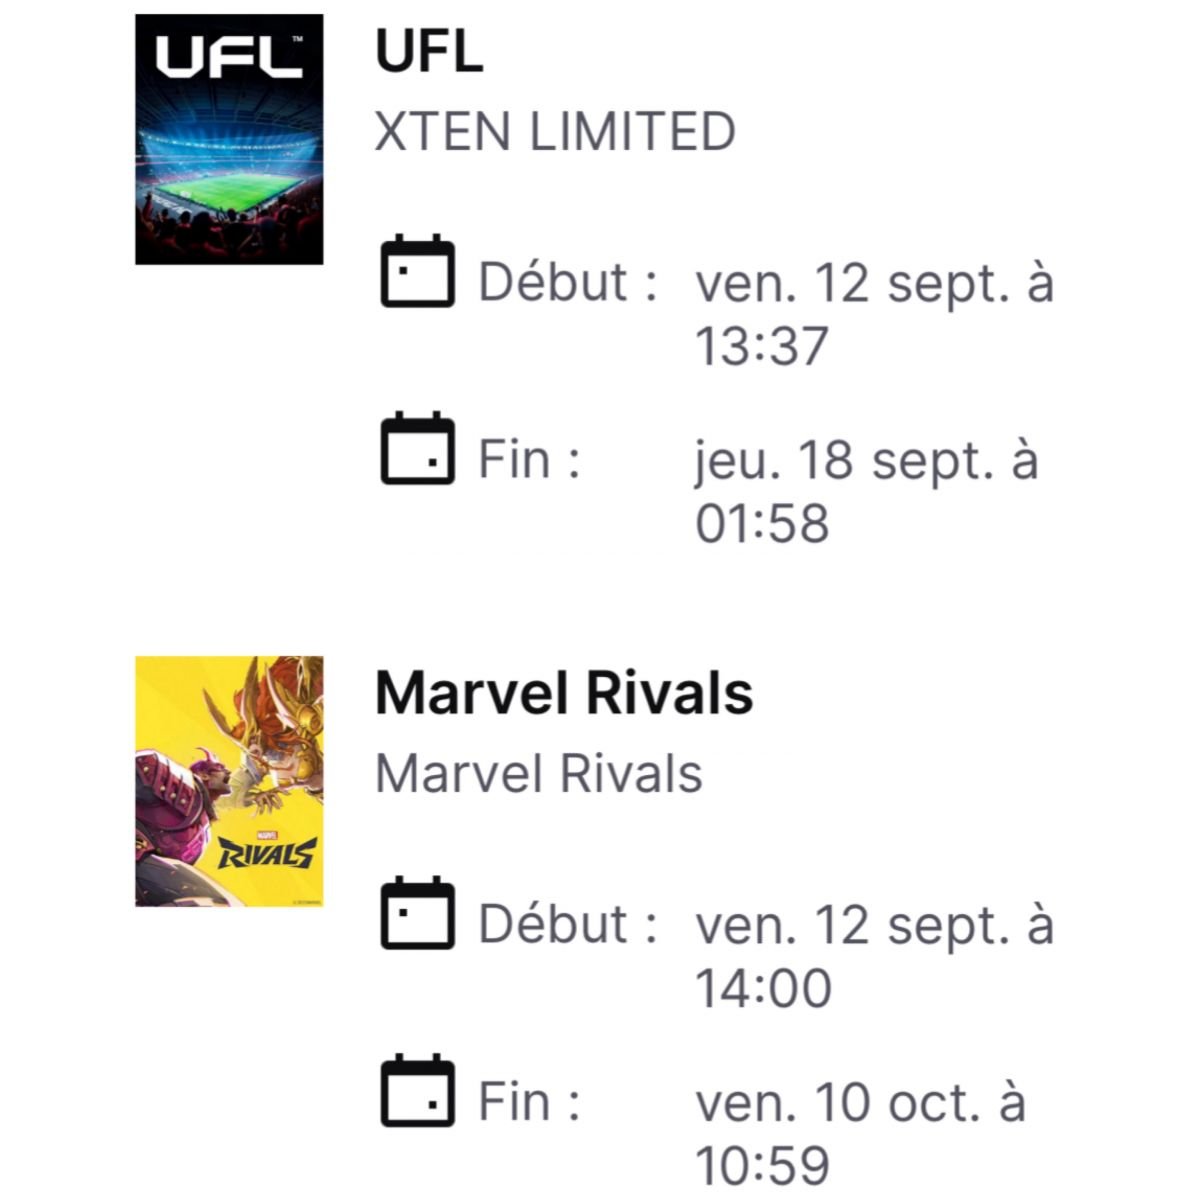The width and height of the screenshot is (1200, 1200).
Task: Click the Marvel Rivals 'Début :' label
Action: 567,924
